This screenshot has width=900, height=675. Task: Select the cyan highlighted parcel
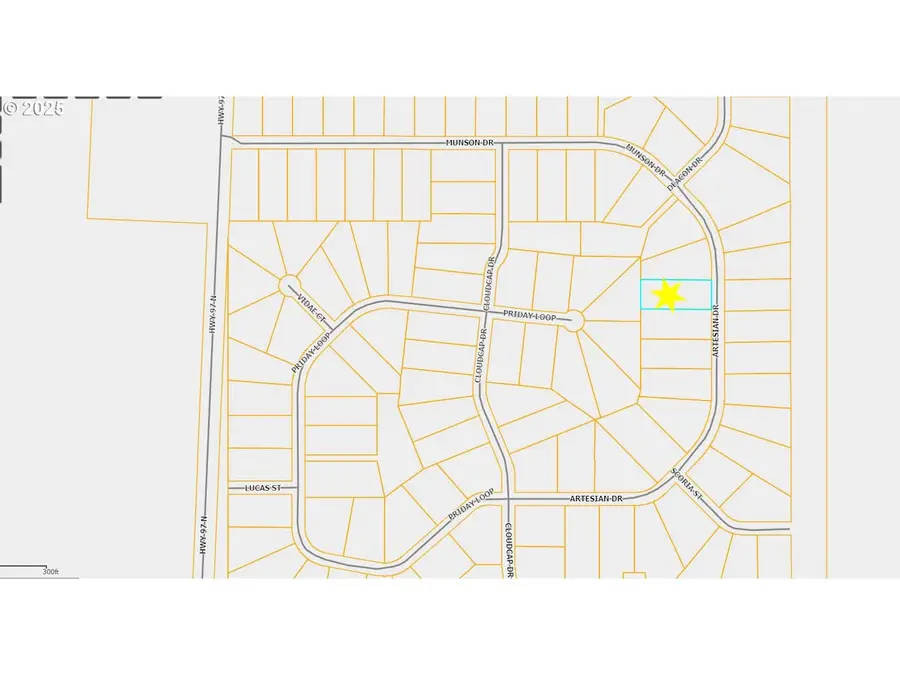tap(678, 295)
